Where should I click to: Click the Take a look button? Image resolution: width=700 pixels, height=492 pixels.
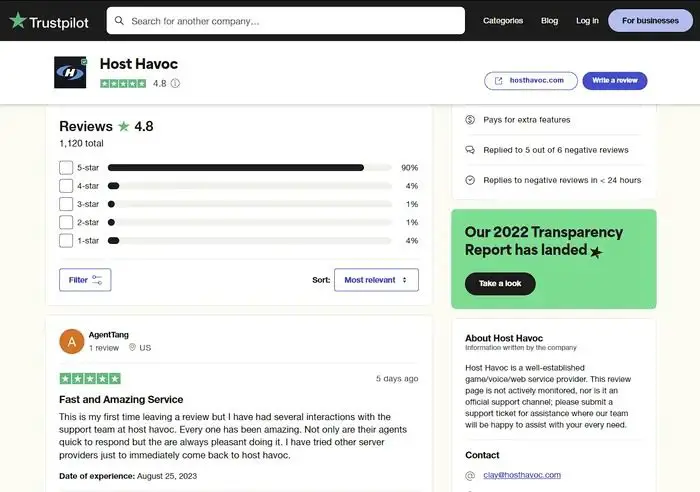(x=500, y=284)
